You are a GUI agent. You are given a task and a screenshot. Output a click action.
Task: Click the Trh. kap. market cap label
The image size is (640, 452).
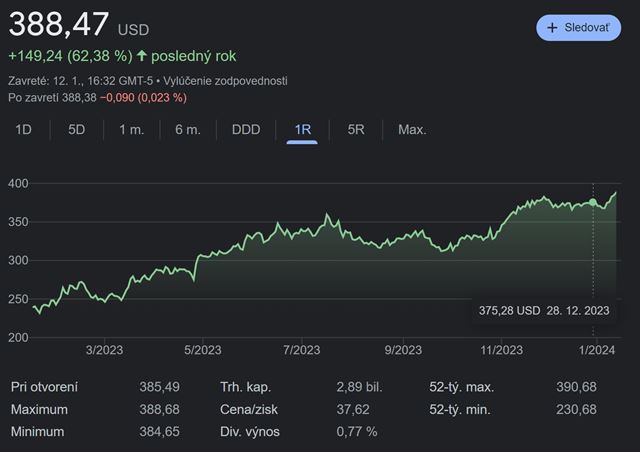click(x=247, y=387)
